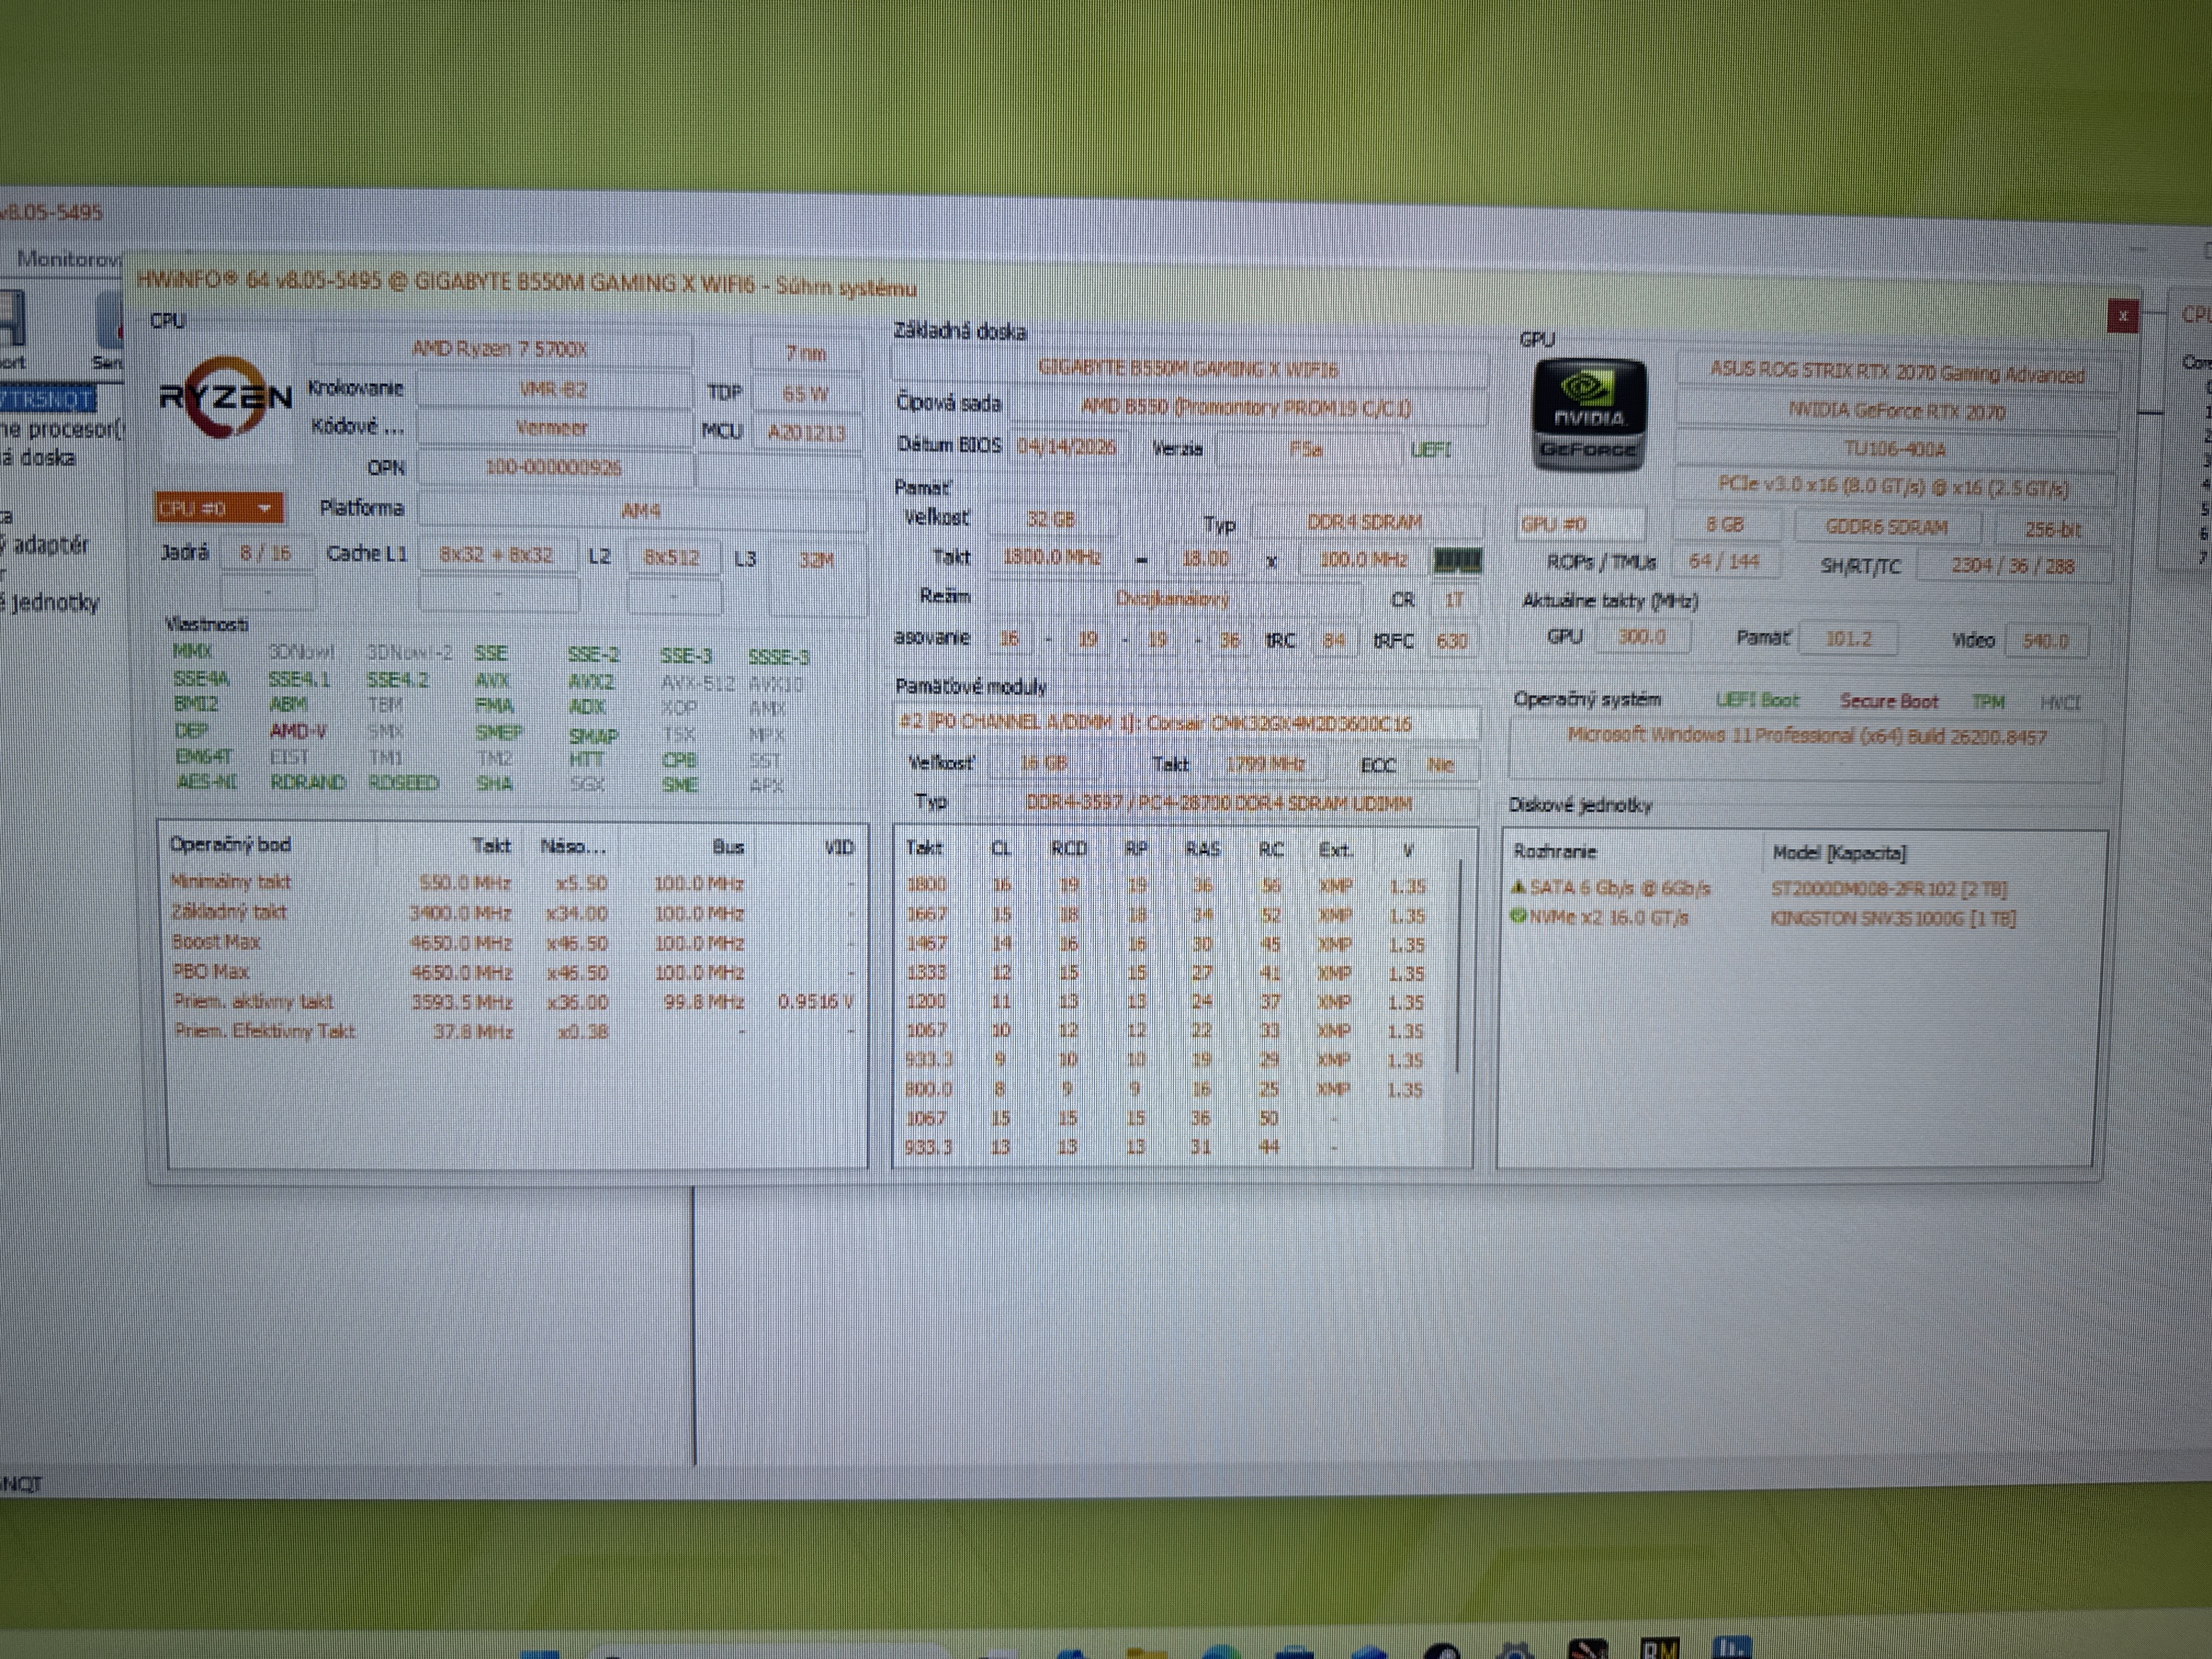Click the 'Dvojkanálový' memory mode value
The height and width of the screenshot is (1659, 2212).
pos(1172,599)
